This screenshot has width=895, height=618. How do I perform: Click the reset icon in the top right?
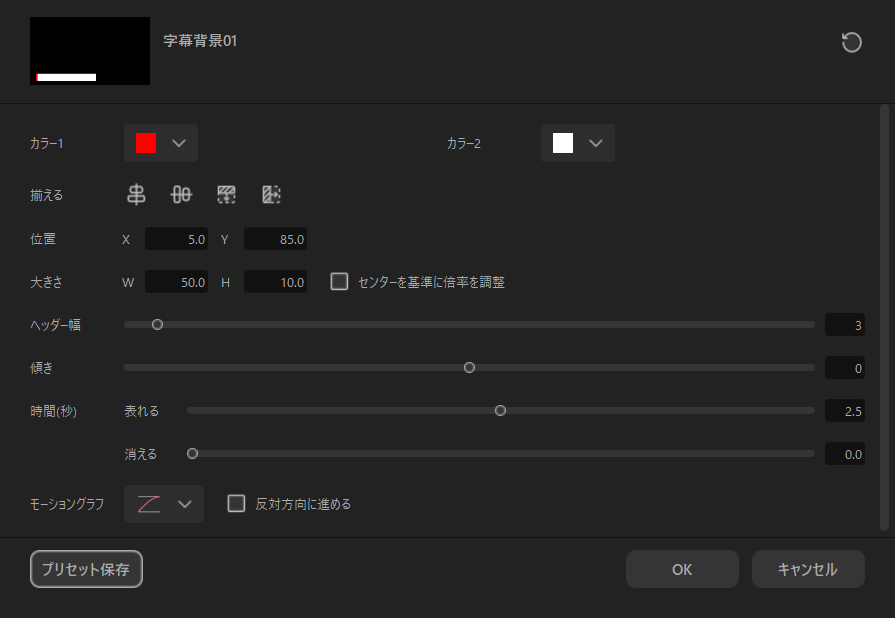click(x=851, y=43)
